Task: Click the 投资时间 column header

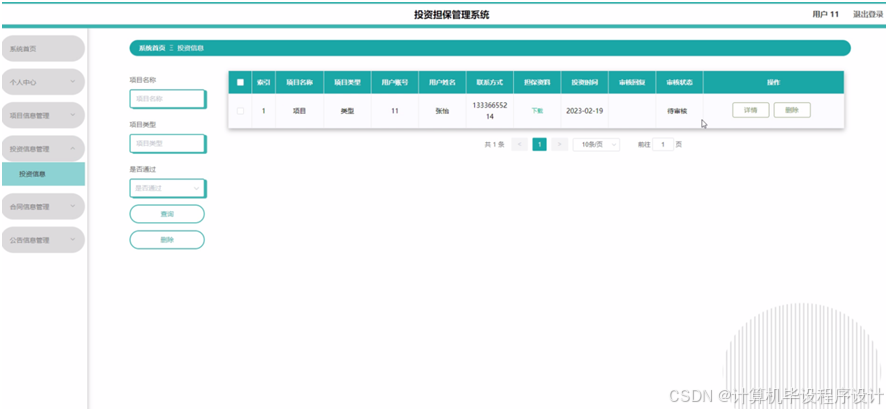Action: [584, 82]
